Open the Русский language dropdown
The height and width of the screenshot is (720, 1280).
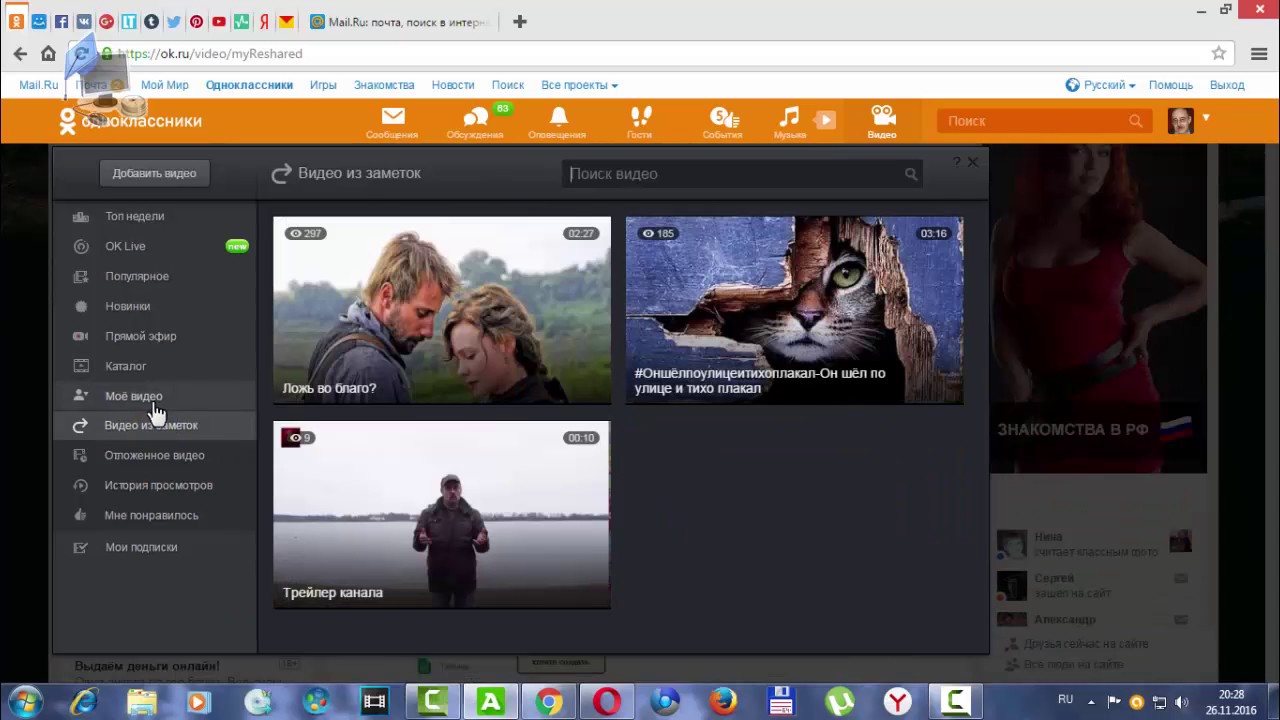pos(1100,85)
